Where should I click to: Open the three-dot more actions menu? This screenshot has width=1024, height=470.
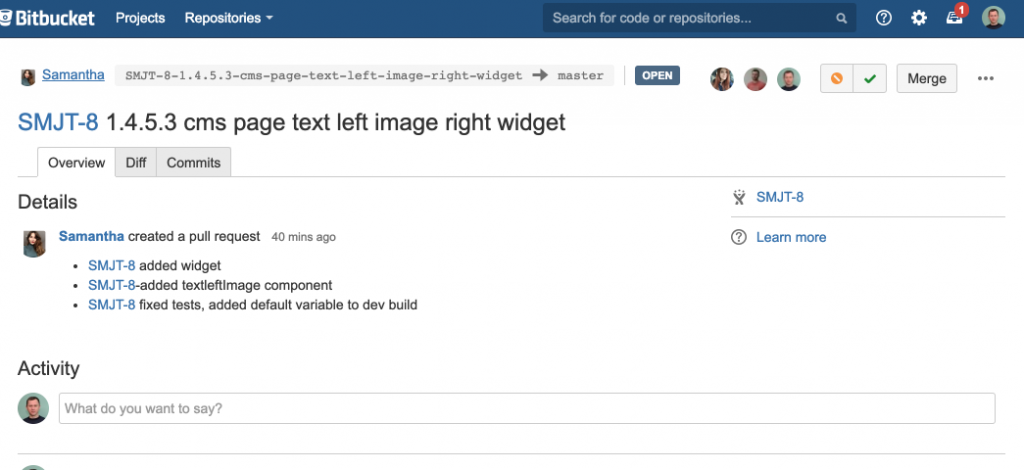985,78
